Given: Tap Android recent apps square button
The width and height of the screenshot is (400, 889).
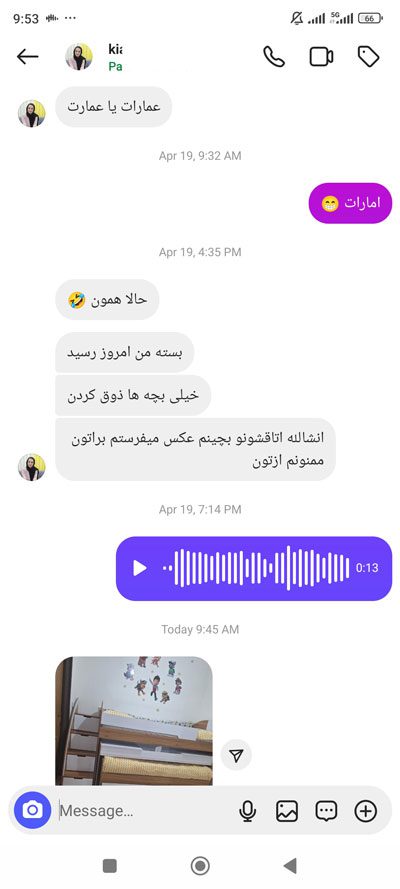Looking at the screenshot, I should click(x=110, y=866).
